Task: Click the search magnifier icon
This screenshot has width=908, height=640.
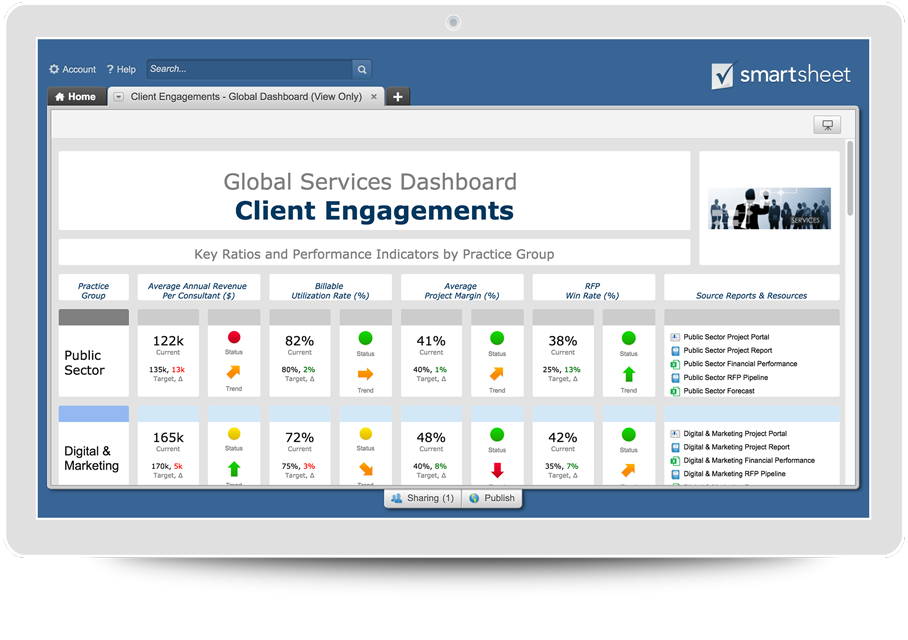Action: (361, 69)
